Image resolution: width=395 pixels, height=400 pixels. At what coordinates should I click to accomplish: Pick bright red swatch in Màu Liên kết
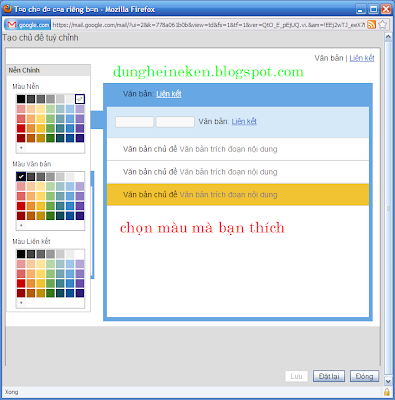(21, 283)
